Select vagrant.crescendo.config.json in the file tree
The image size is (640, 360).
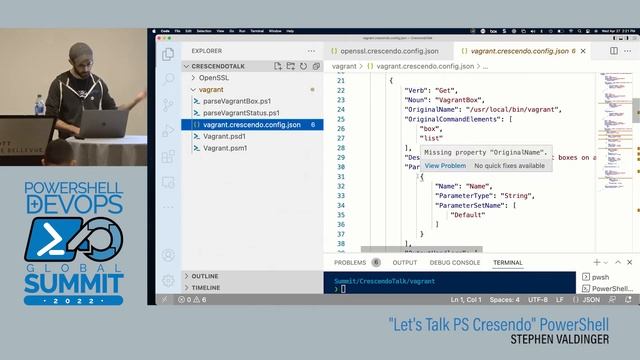point(252,125)
